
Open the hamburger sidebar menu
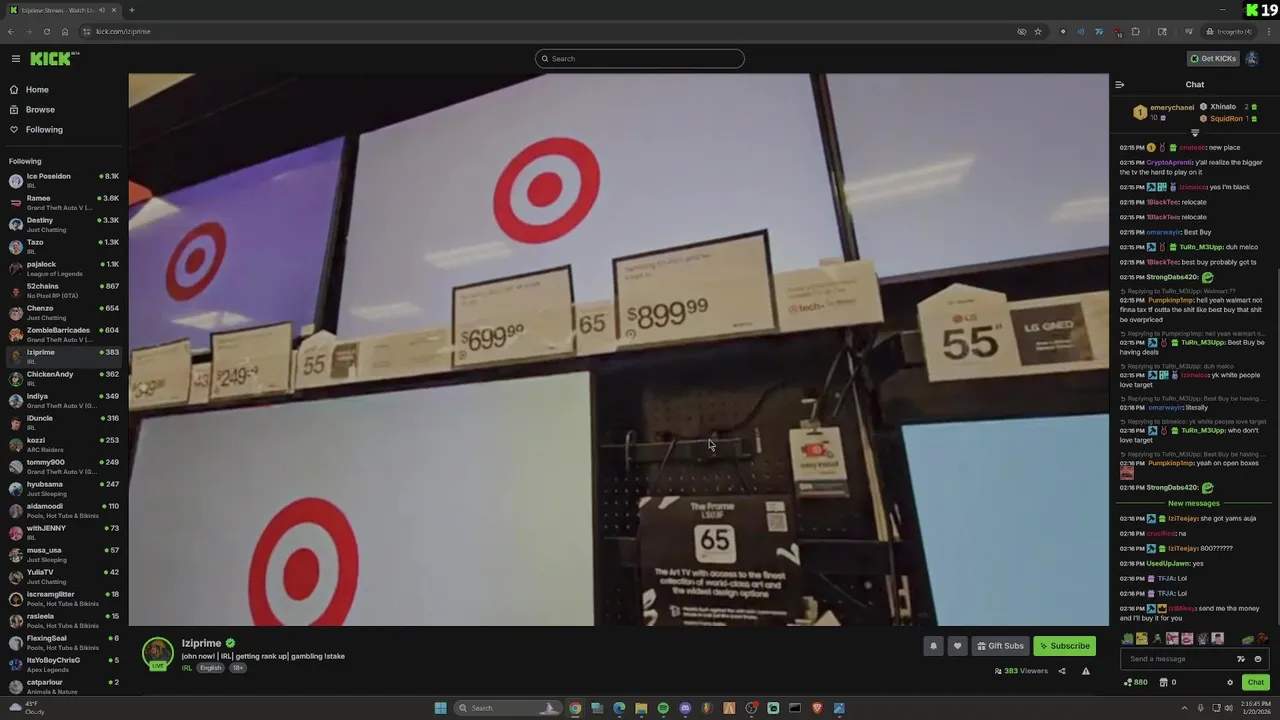(x=16, y=58)
